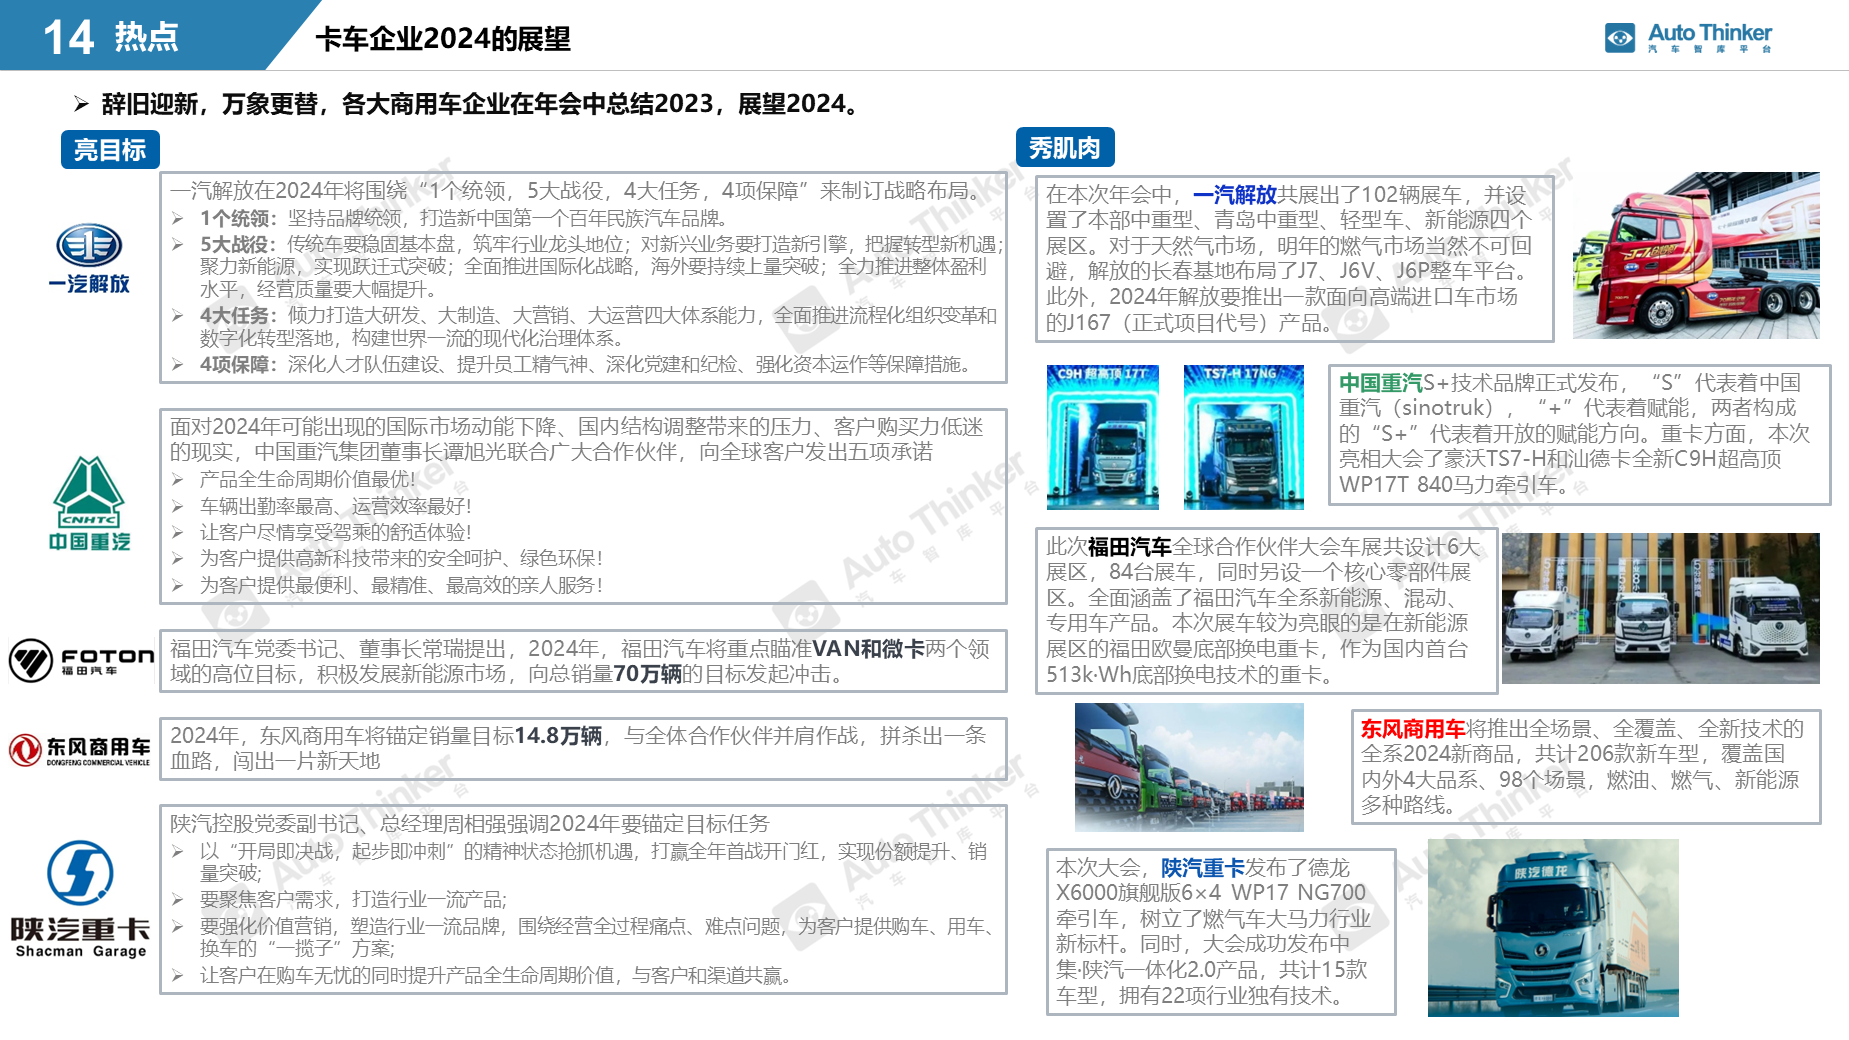Click the sentence 一汽解放在2024年将围绕 strategy intro
Image resolution: width=1849 pixels, height=1040 pixels.
(575, 191)
